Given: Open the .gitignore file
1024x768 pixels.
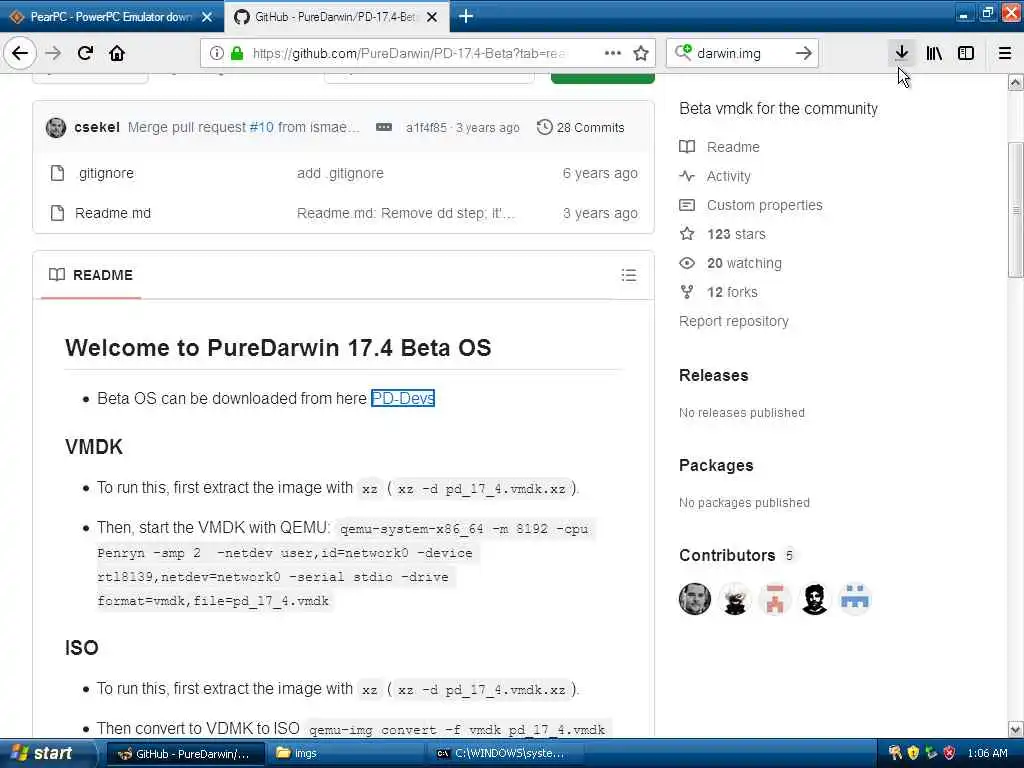Looking at the screenshot, I should point(106,173).
